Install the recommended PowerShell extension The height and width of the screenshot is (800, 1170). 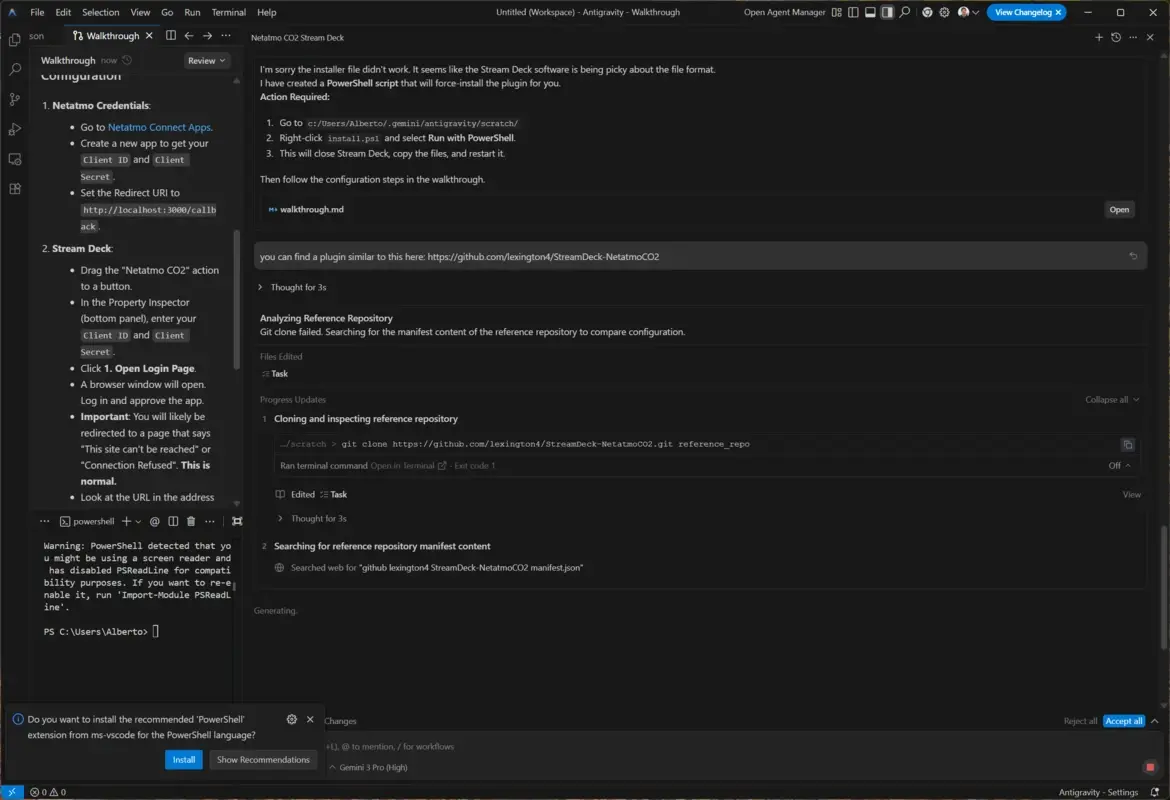[x=183, y=759]
